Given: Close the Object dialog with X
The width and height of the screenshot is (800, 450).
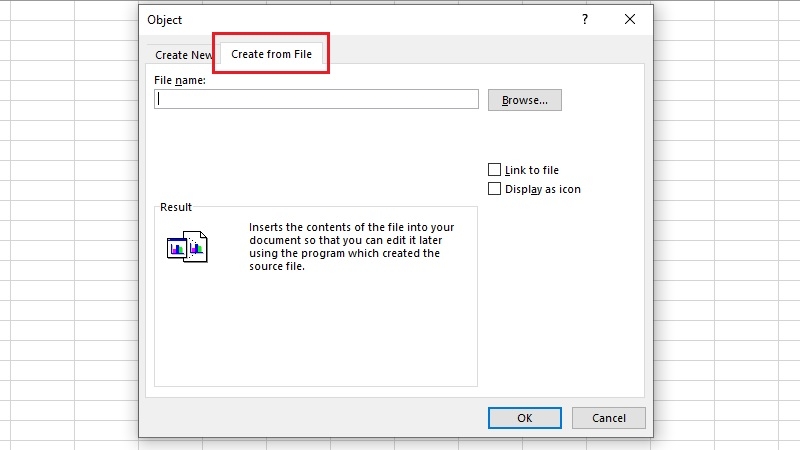Looking at the screenshot, I should point(630,19).
